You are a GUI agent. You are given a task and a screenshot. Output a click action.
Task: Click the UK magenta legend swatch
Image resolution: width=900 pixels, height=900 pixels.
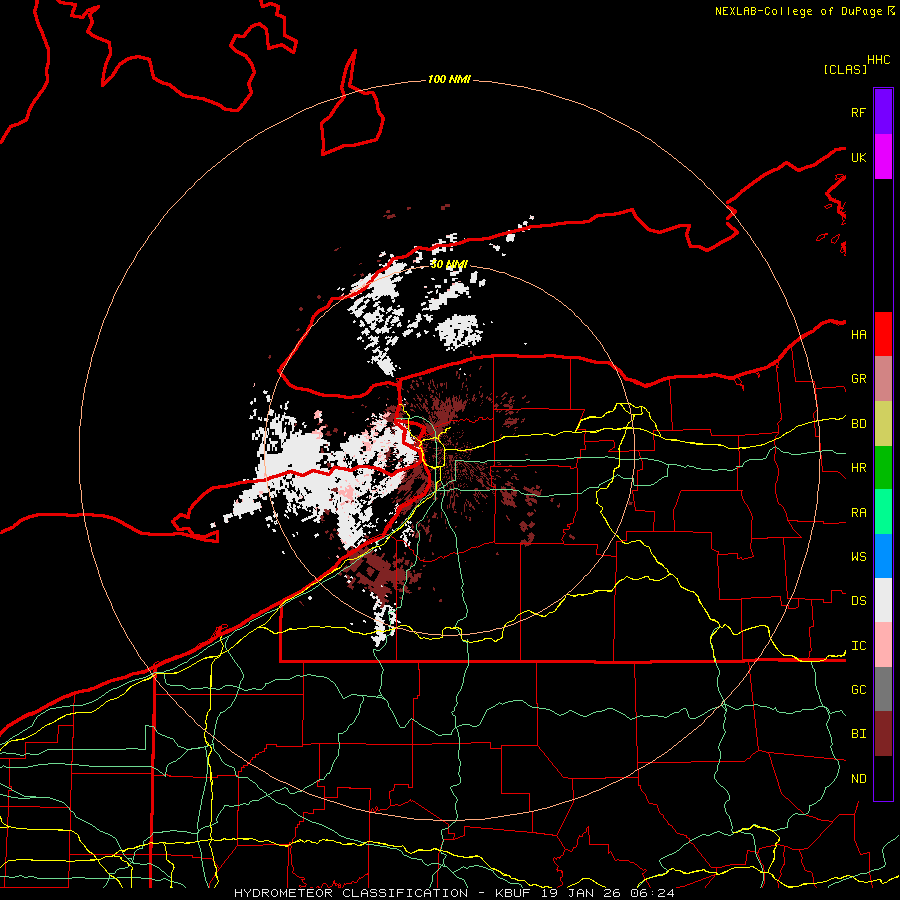883,157
